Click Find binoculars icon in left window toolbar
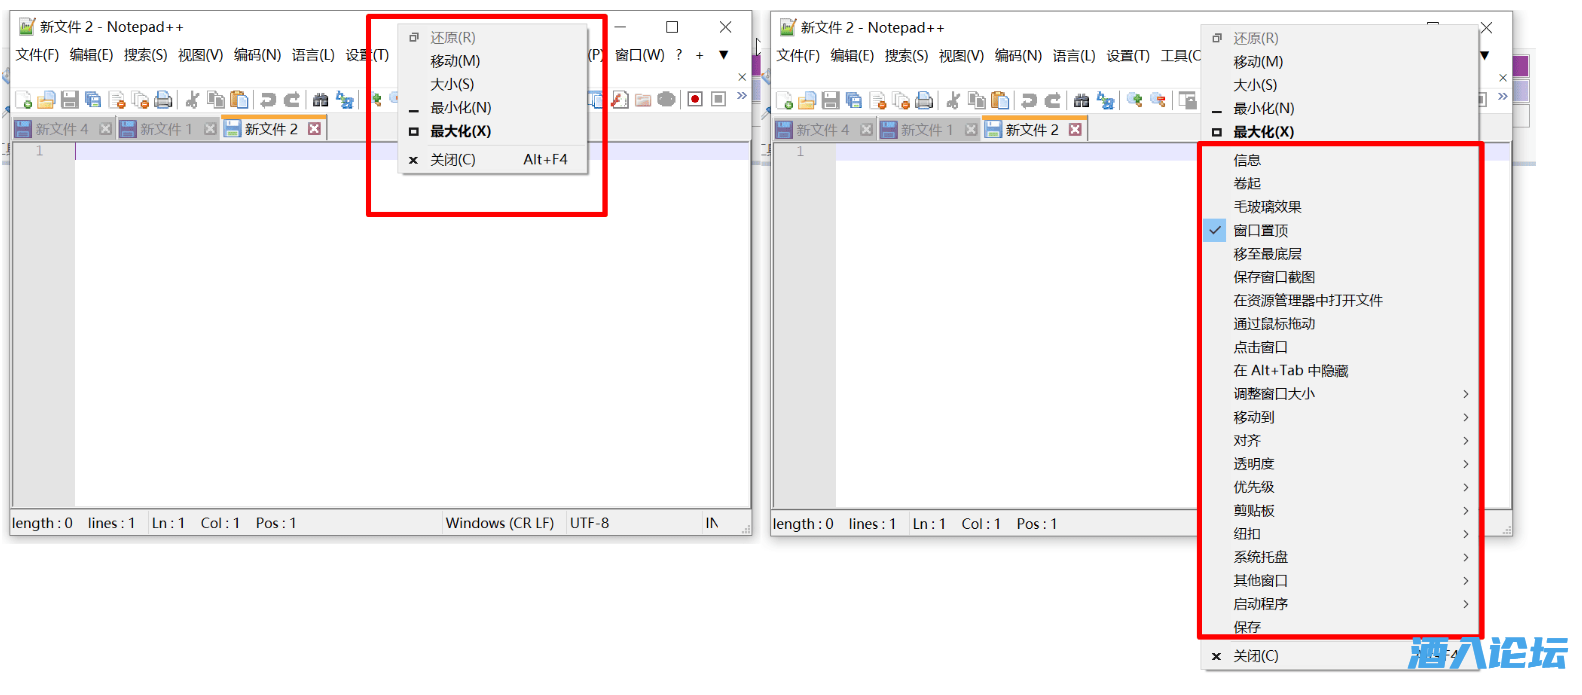Image resolution: width=1582 pixels, height=695 pixels. coord(321,100)
